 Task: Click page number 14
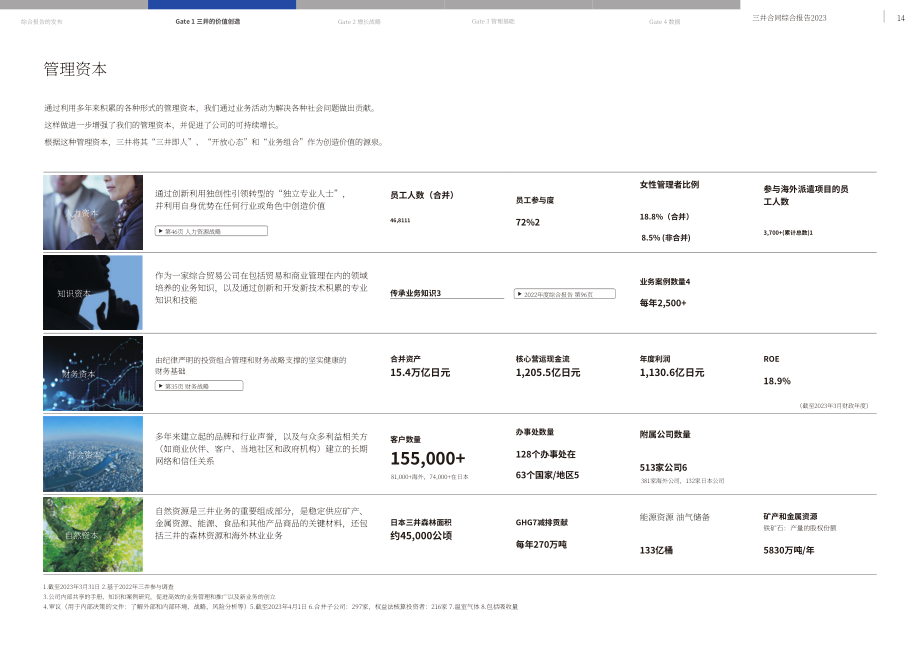click(x=901, y=18)
